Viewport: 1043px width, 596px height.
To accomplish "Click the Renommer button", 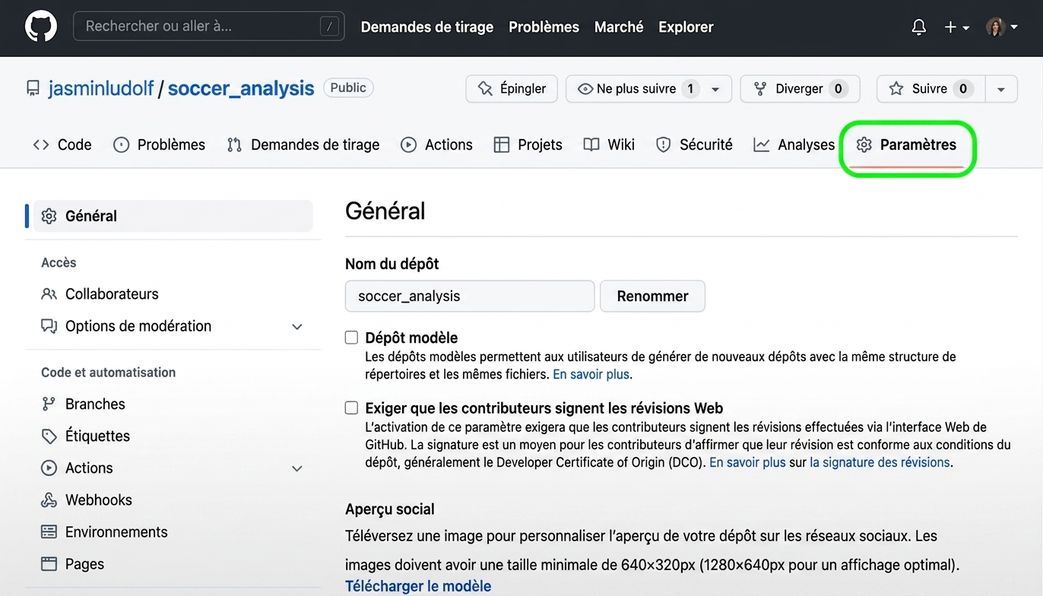I will coord(653,296).
